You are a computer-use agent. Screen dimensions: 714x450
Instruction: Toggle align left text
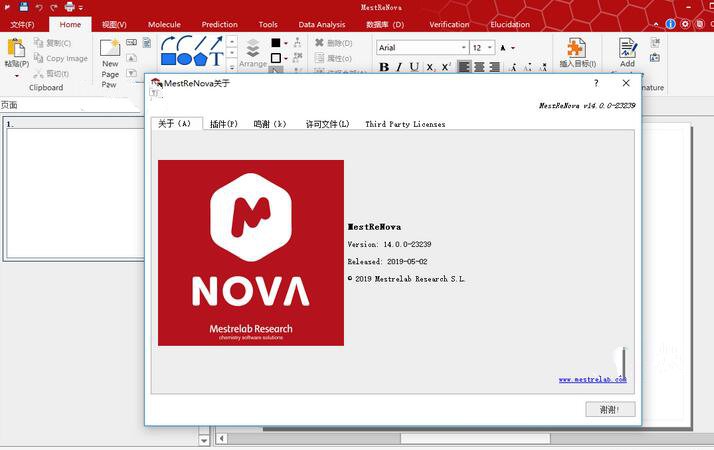[464, 67]
